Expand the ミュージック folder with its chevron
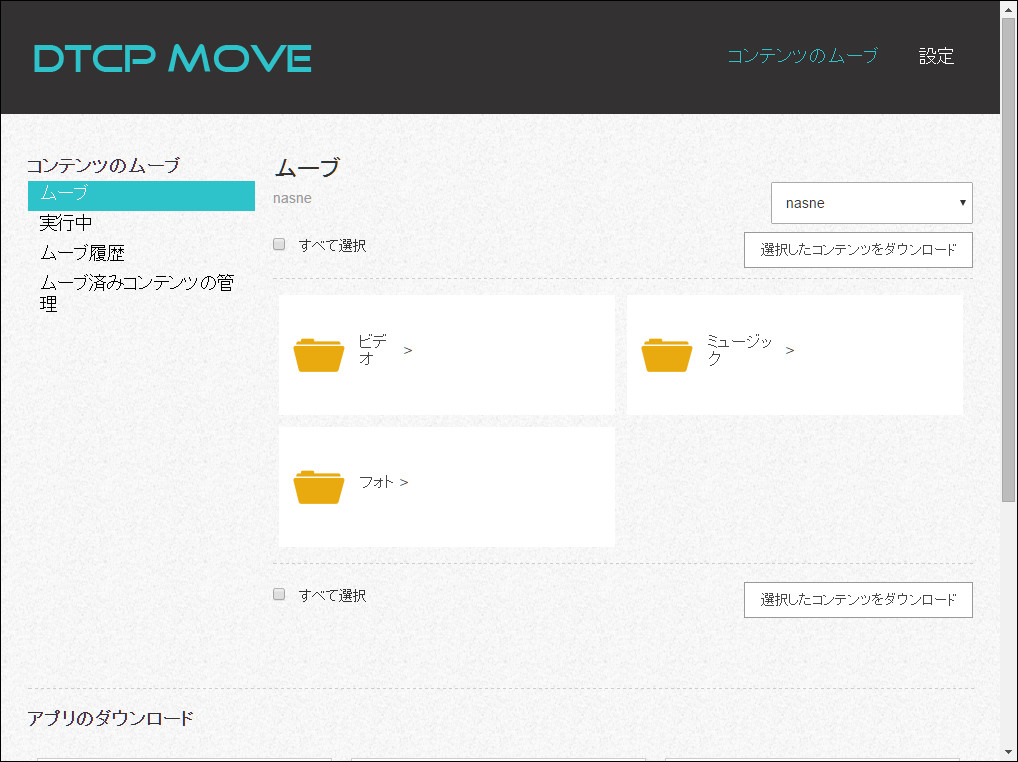 click(x=790, y=352)
